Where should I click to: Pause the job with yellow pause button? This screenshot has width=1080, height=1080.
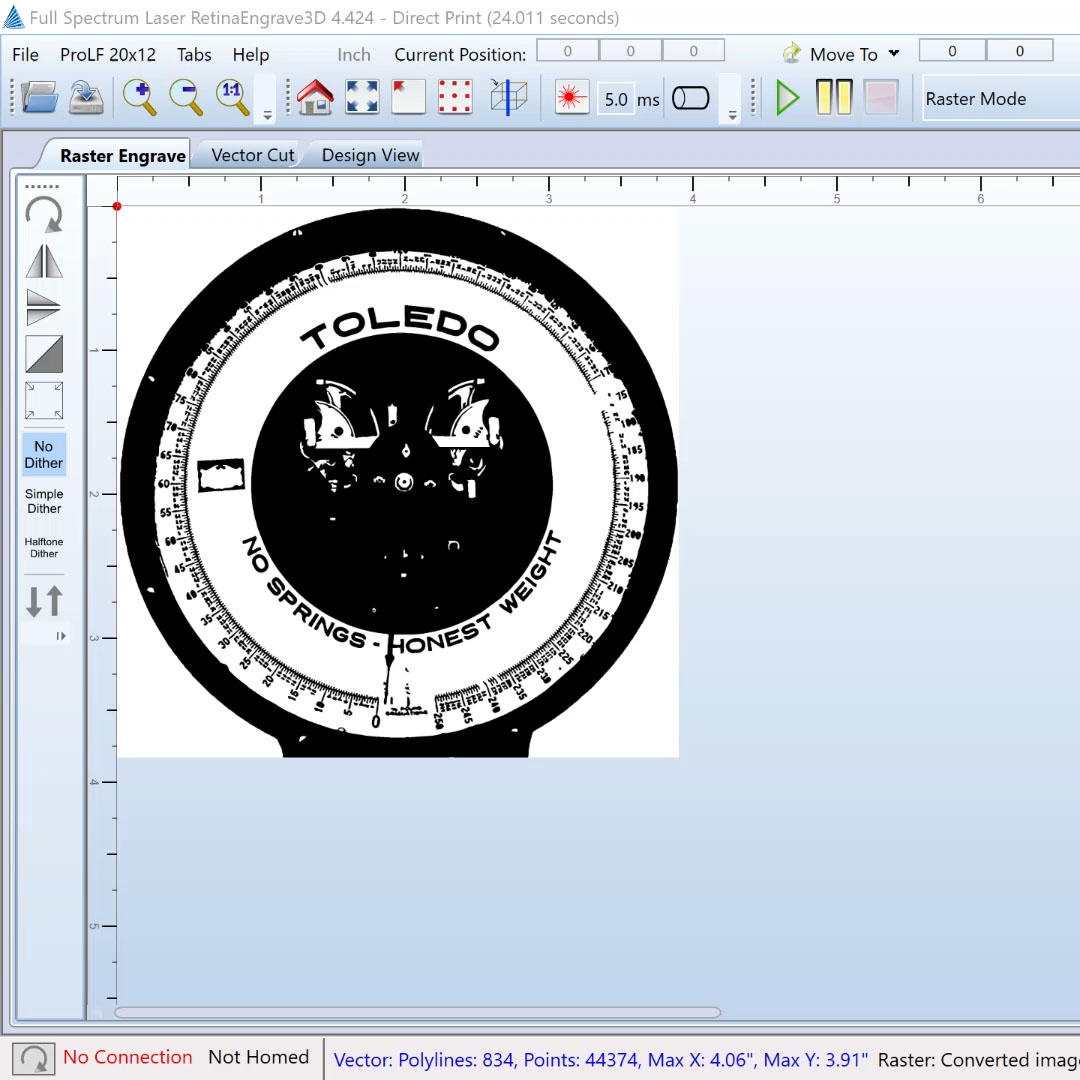(834, 98)
